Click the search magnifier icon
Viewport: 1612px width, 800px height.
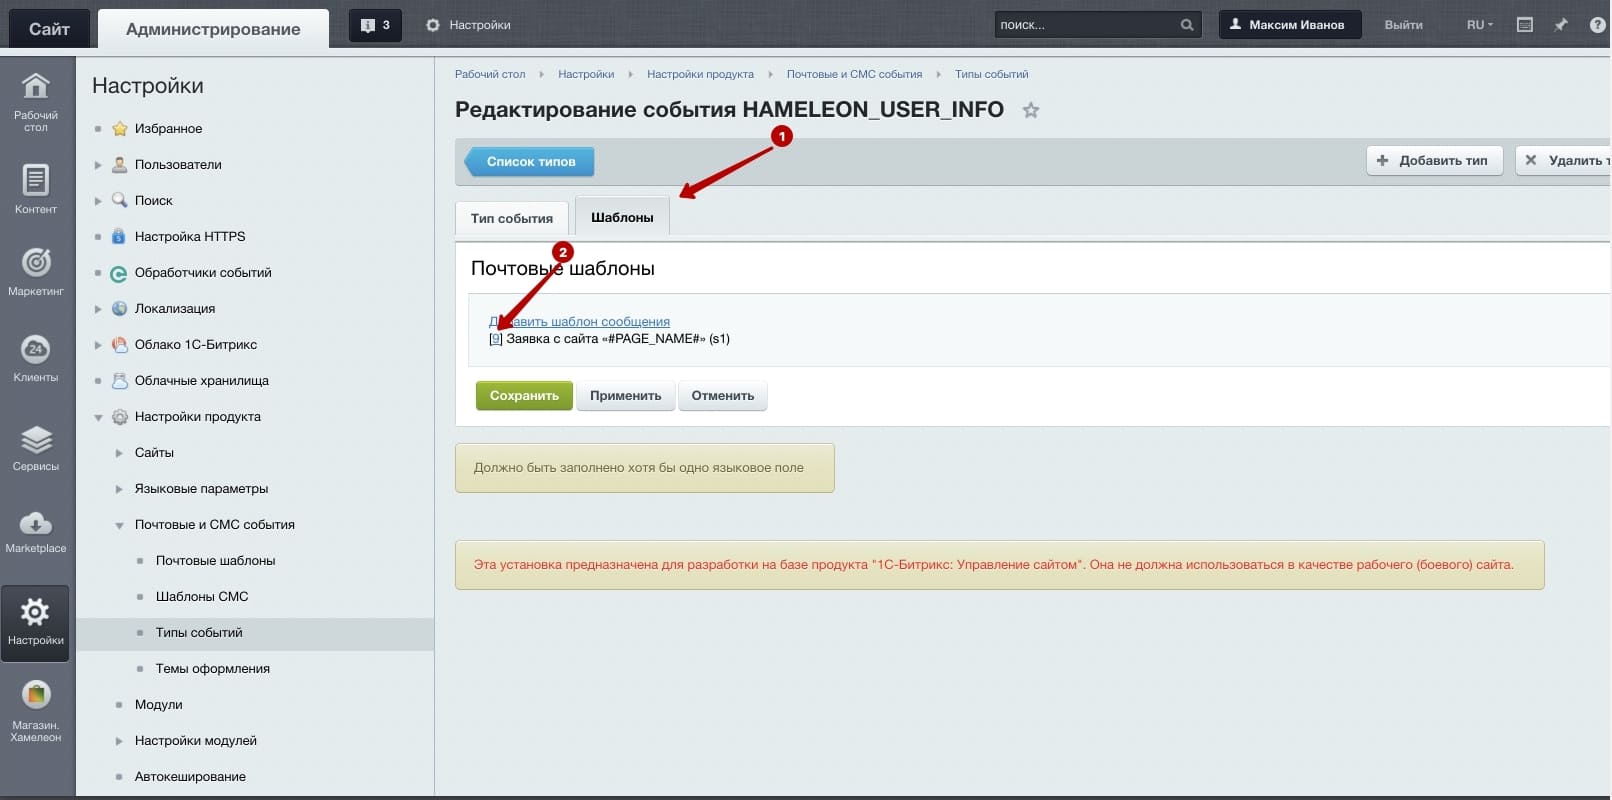(1187, 25)
